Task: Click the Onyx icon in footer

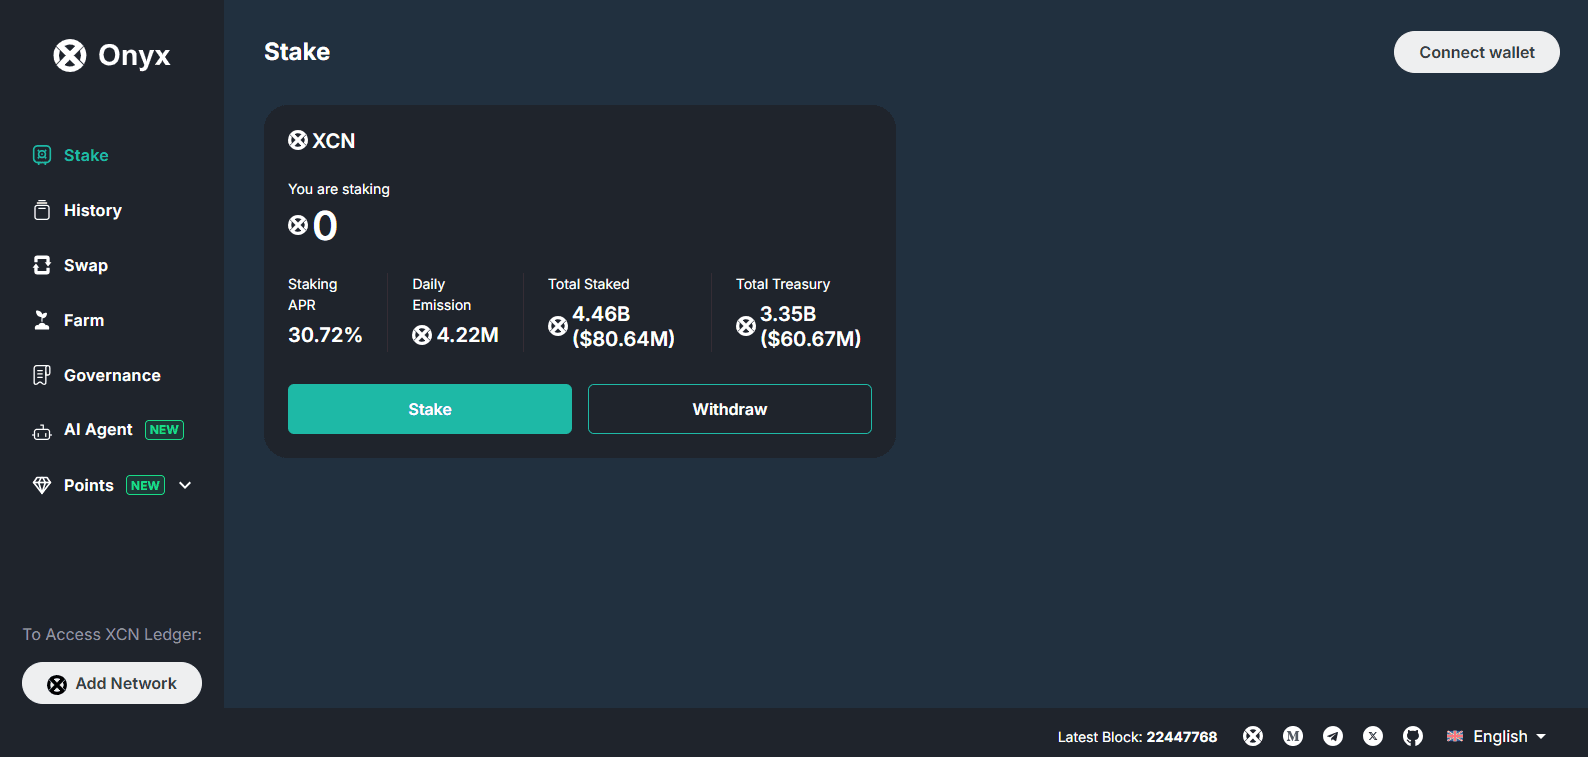Action: pos(1253,736)
